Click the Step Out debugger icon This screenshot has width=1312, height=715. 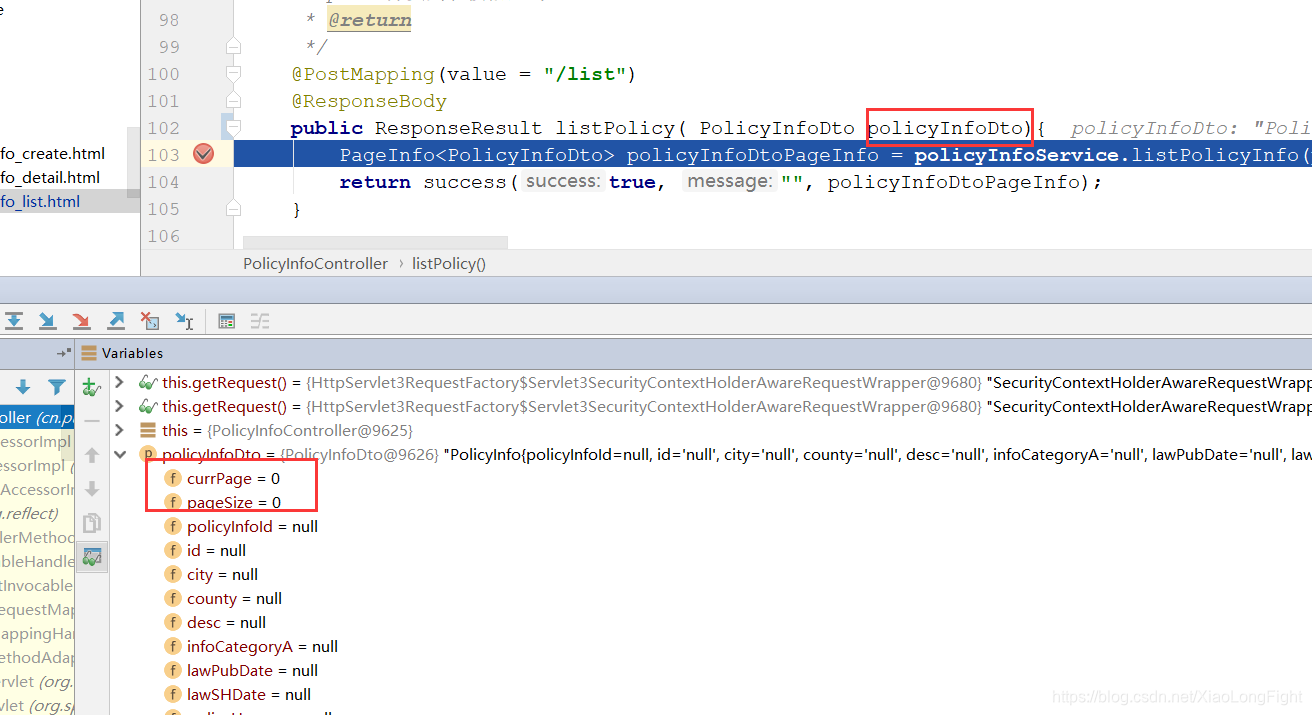click(116, 321)
